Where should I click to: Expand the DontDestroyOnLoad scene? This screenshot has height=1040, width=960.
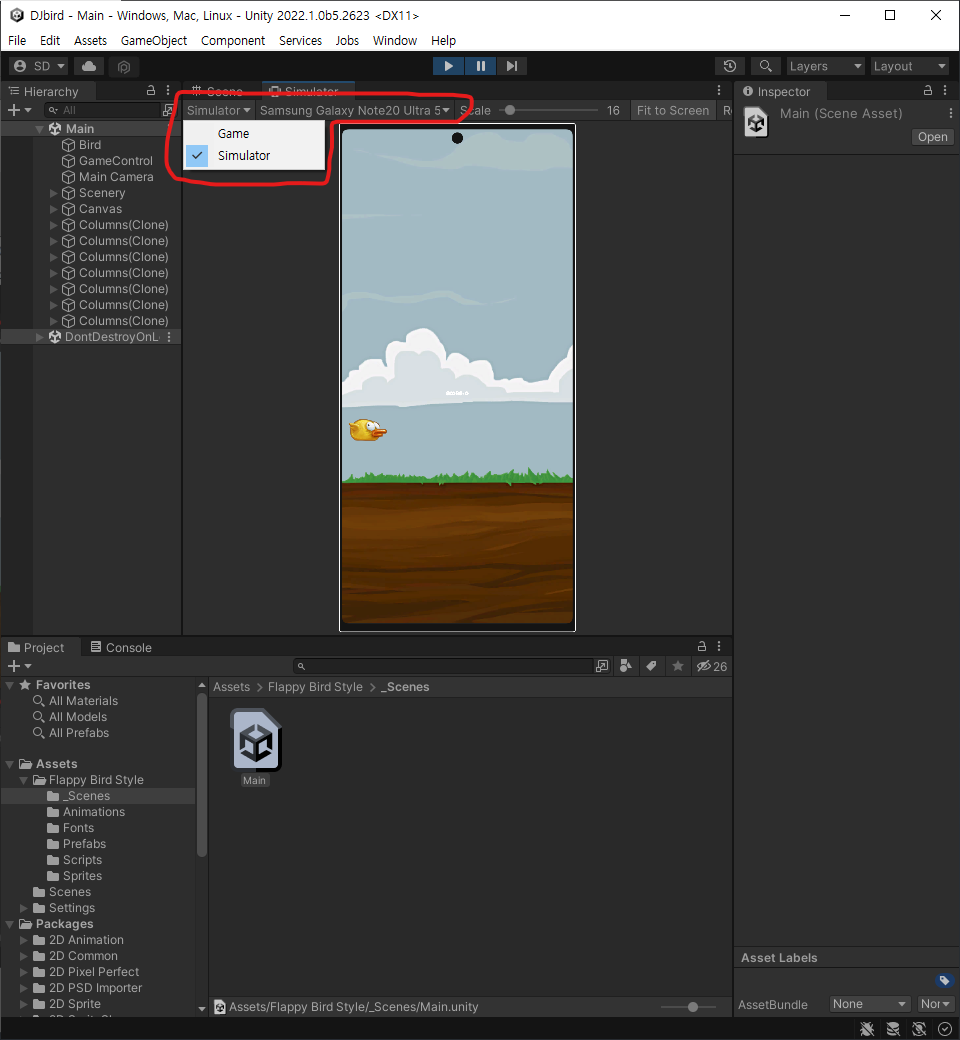coord(39,337)
